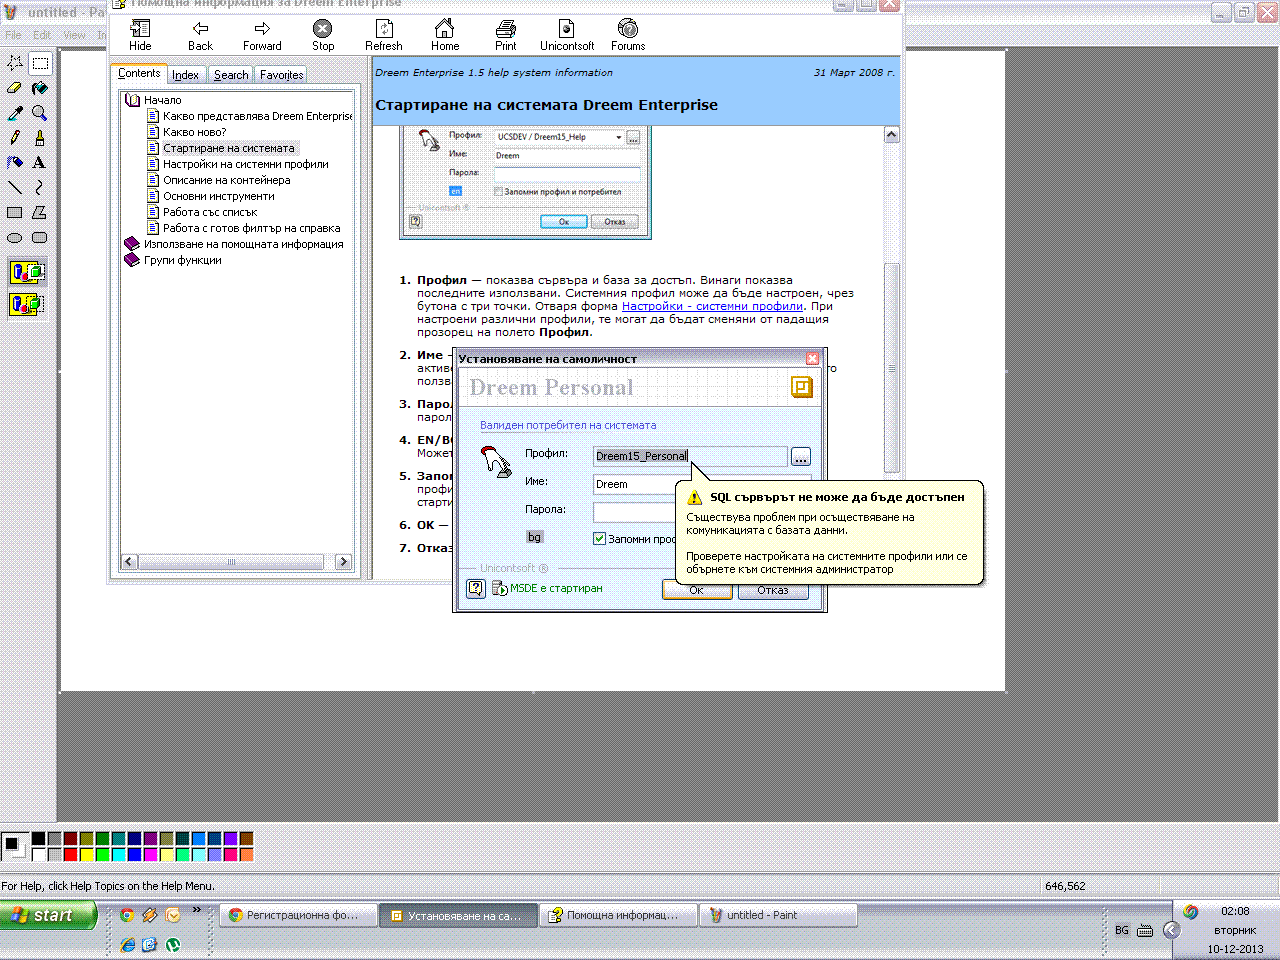Select opaque selection option in Paint toolbox

[x=27, y=272]
